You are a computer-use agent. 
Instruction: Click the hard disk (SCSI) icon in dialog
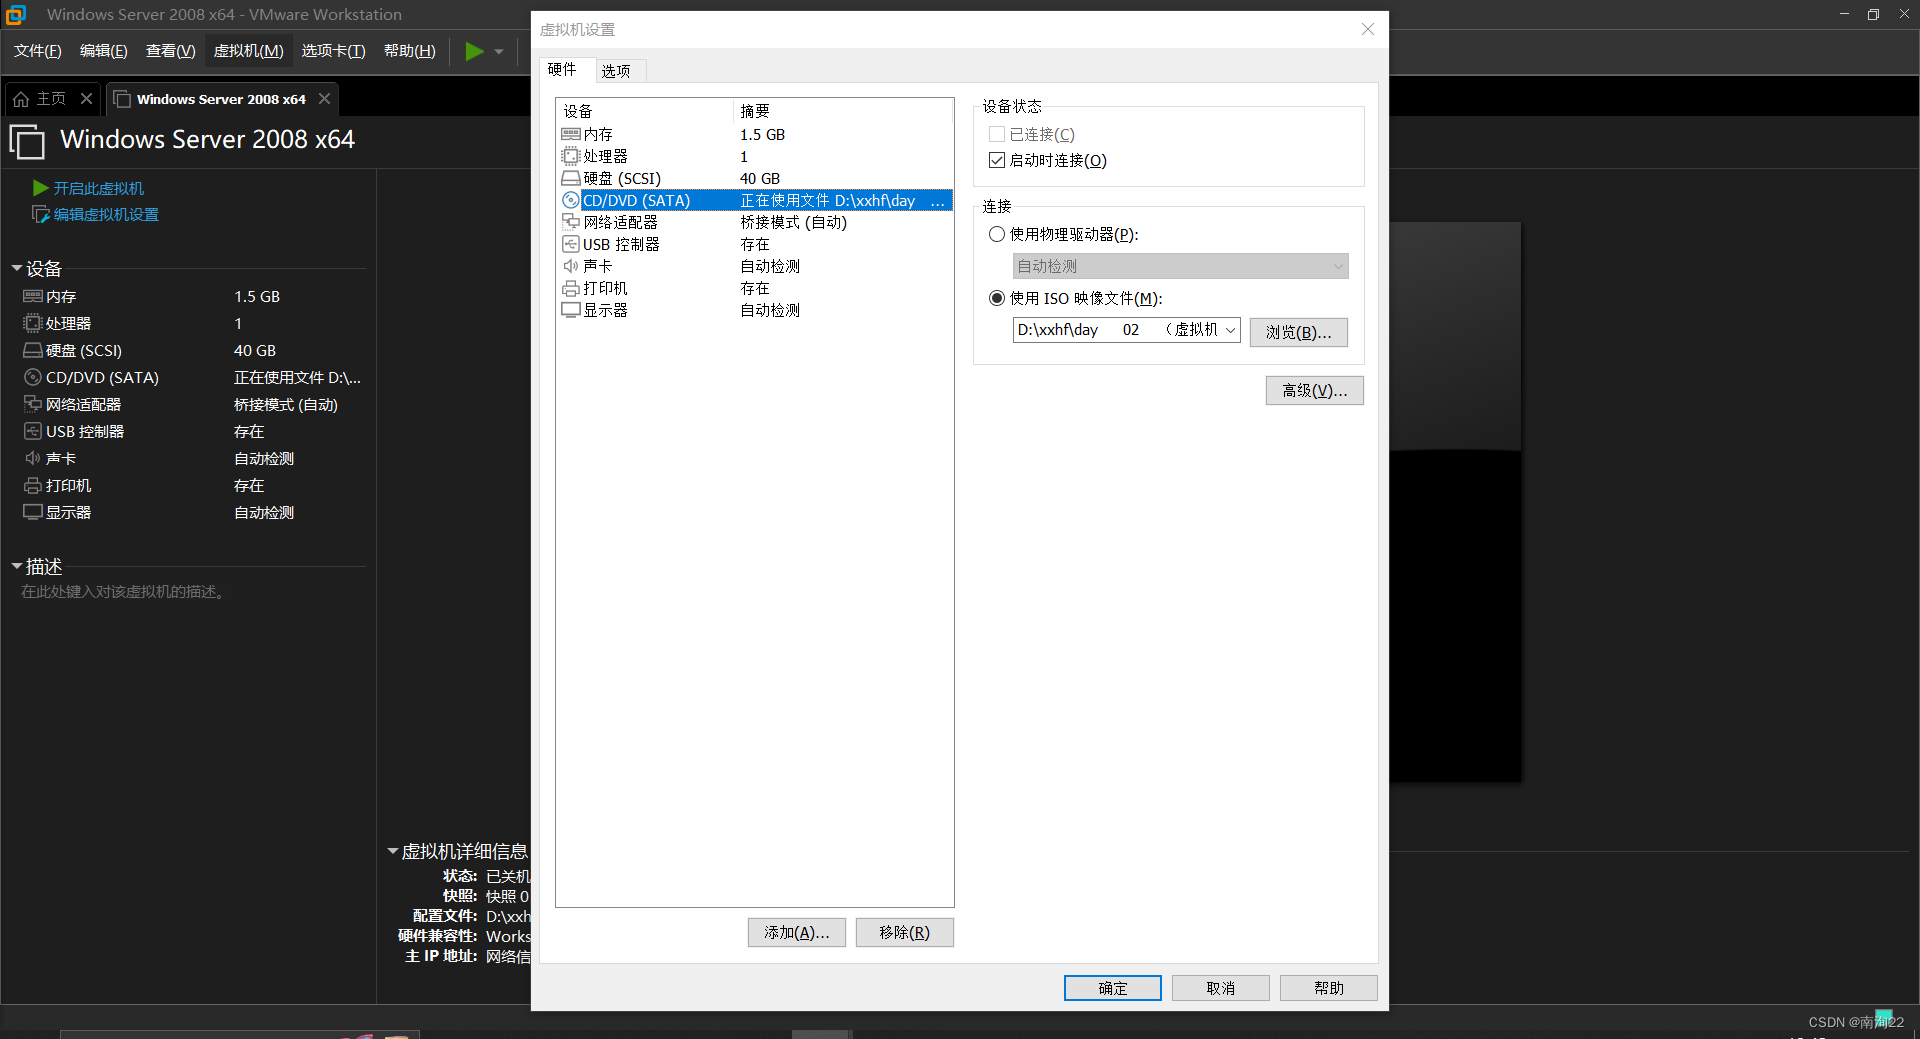[571, 178]
